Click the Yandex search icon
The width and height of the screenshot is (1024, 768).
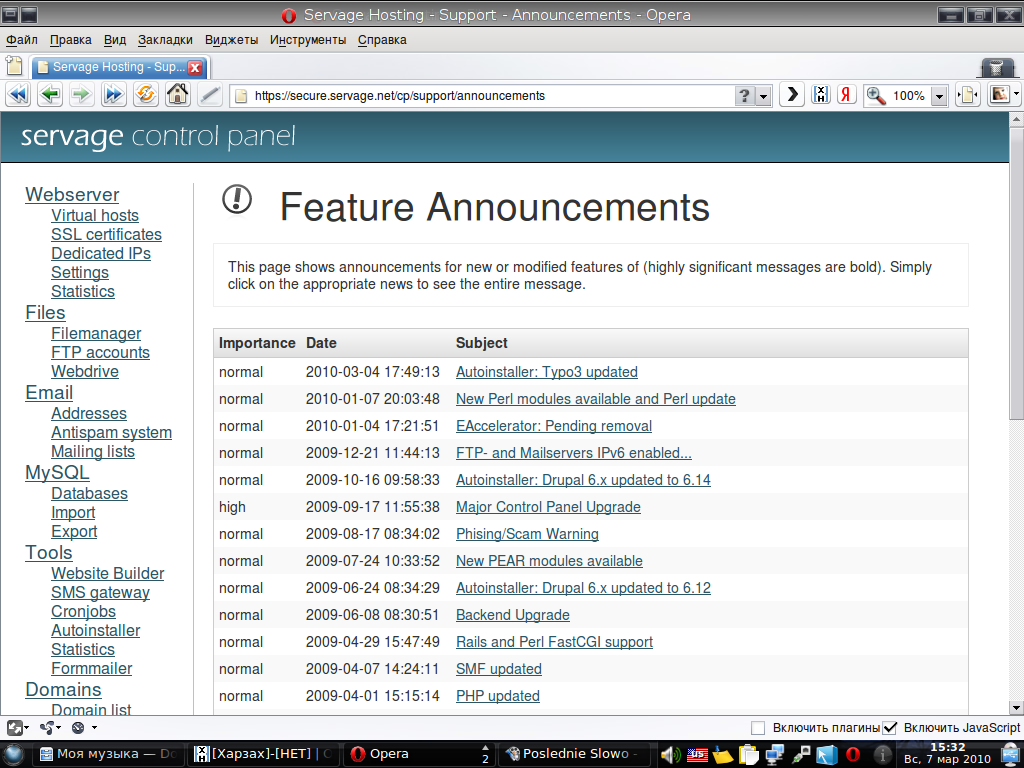click(x=846, y=95)
